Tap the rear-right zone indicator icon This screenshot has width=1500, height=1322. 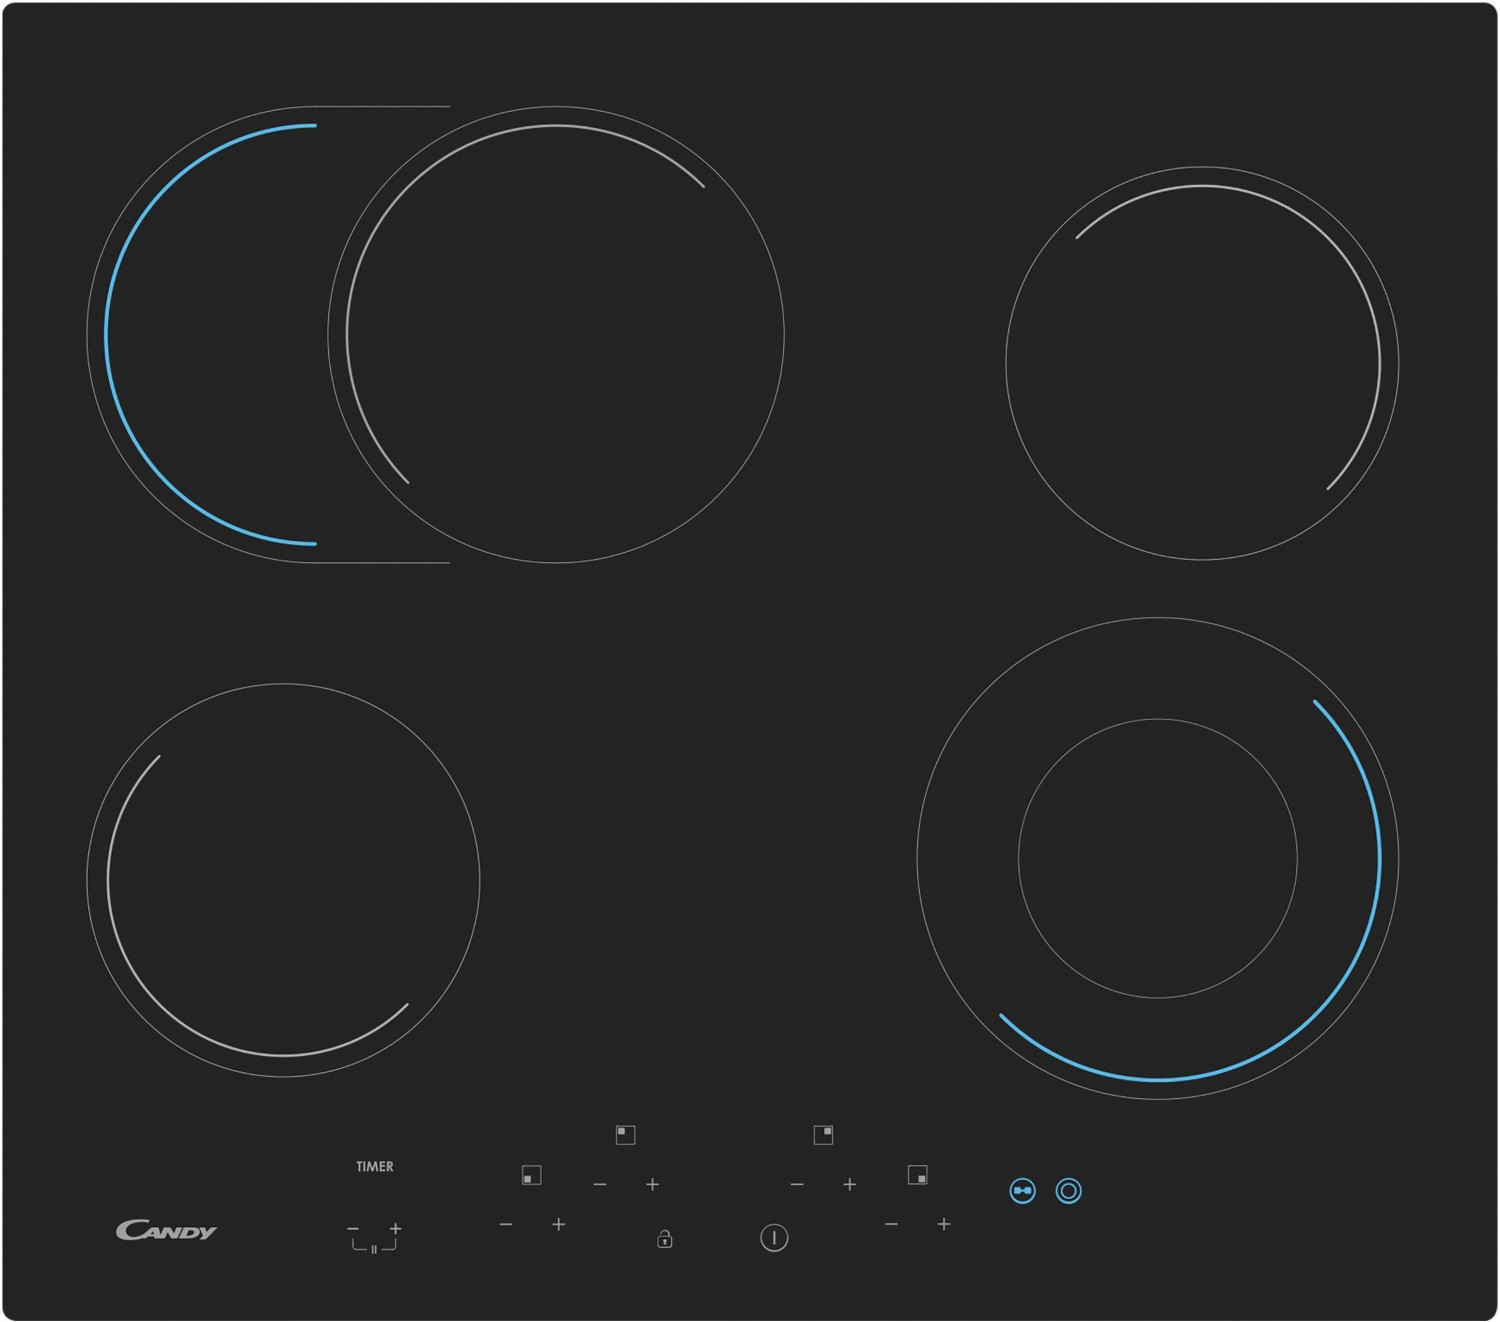click(x=823, y=1134)
